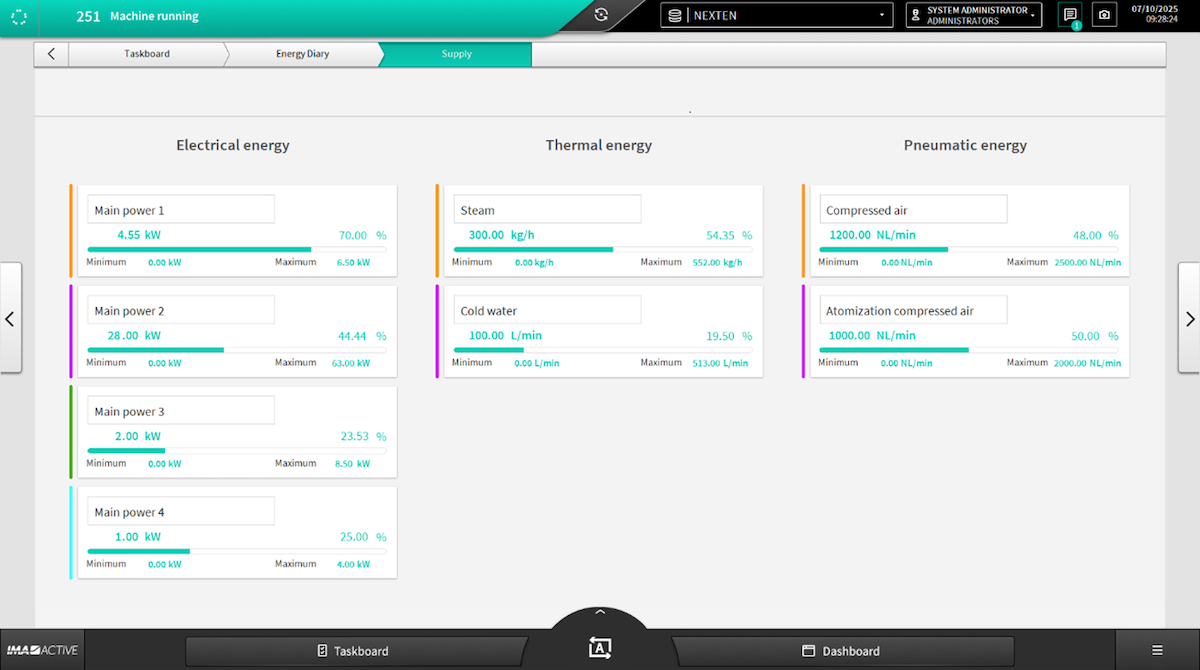Click the Steam name field
Viewport: 1200px width, 670px height.
547,210
